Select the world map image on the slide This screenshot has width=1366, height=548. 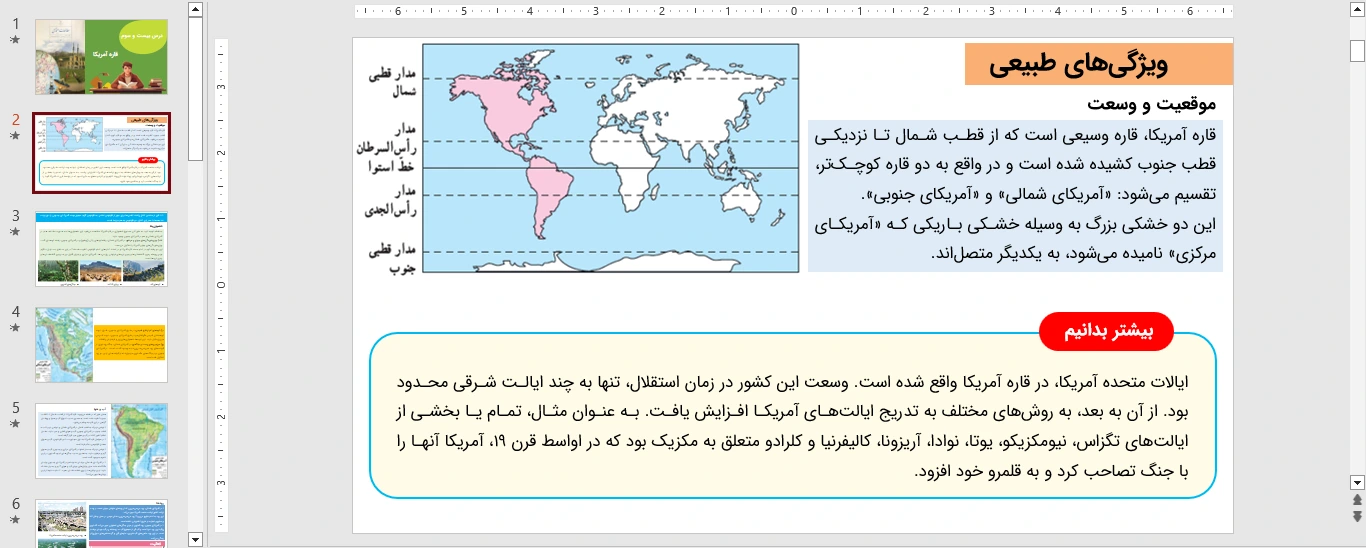coord(610,158)
